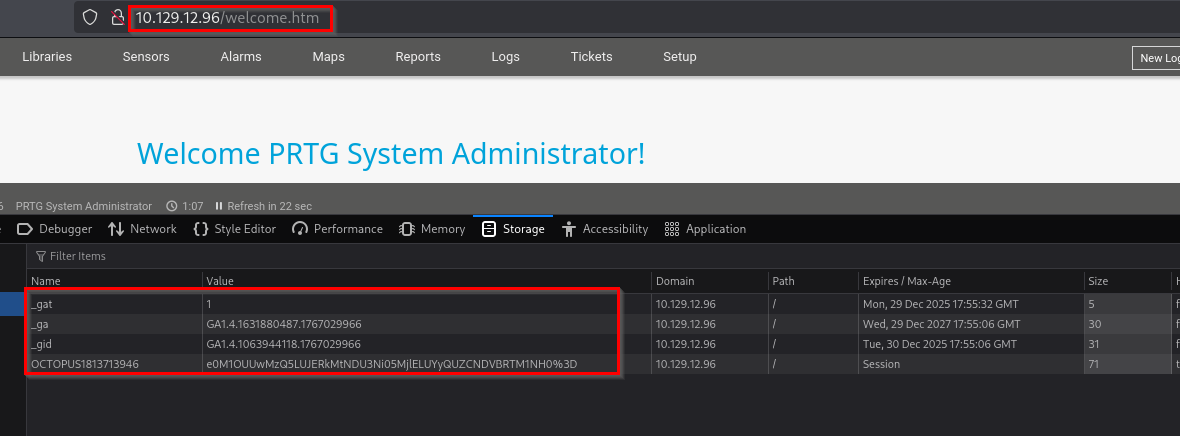Click the shield tracking protection icon
This screenshot has height=436, width=1180.
(91, 18)
